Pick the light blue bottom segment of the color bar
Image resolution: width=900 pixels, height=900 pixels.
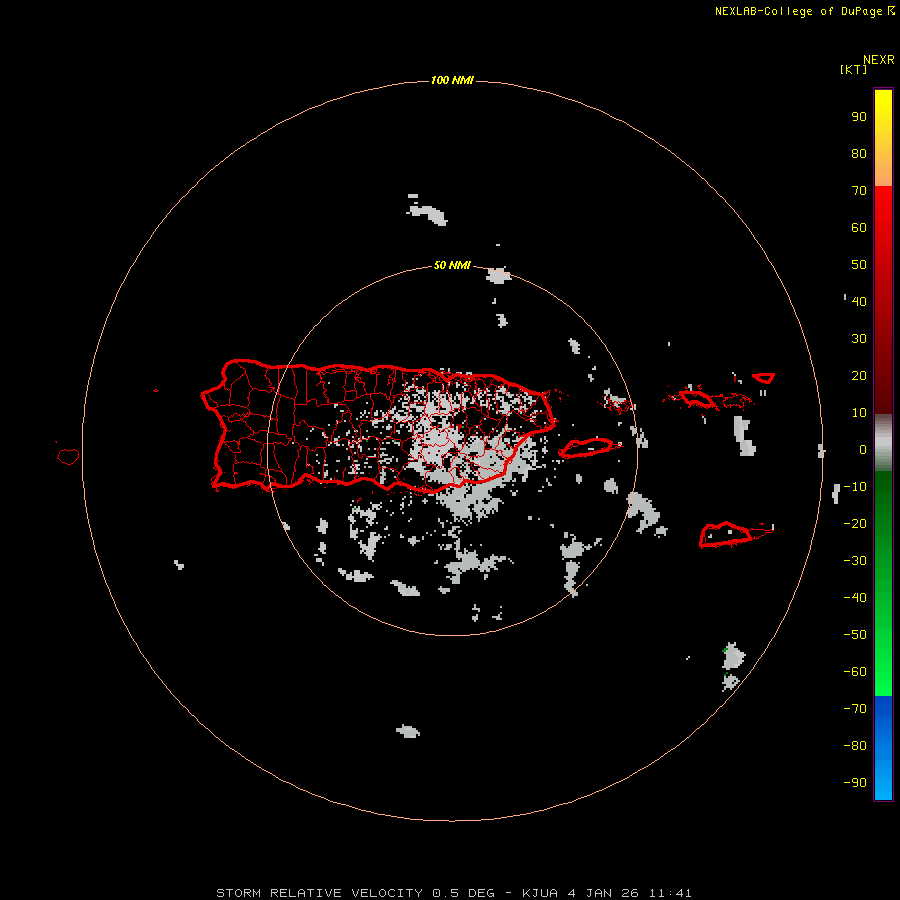click(883, 775)
